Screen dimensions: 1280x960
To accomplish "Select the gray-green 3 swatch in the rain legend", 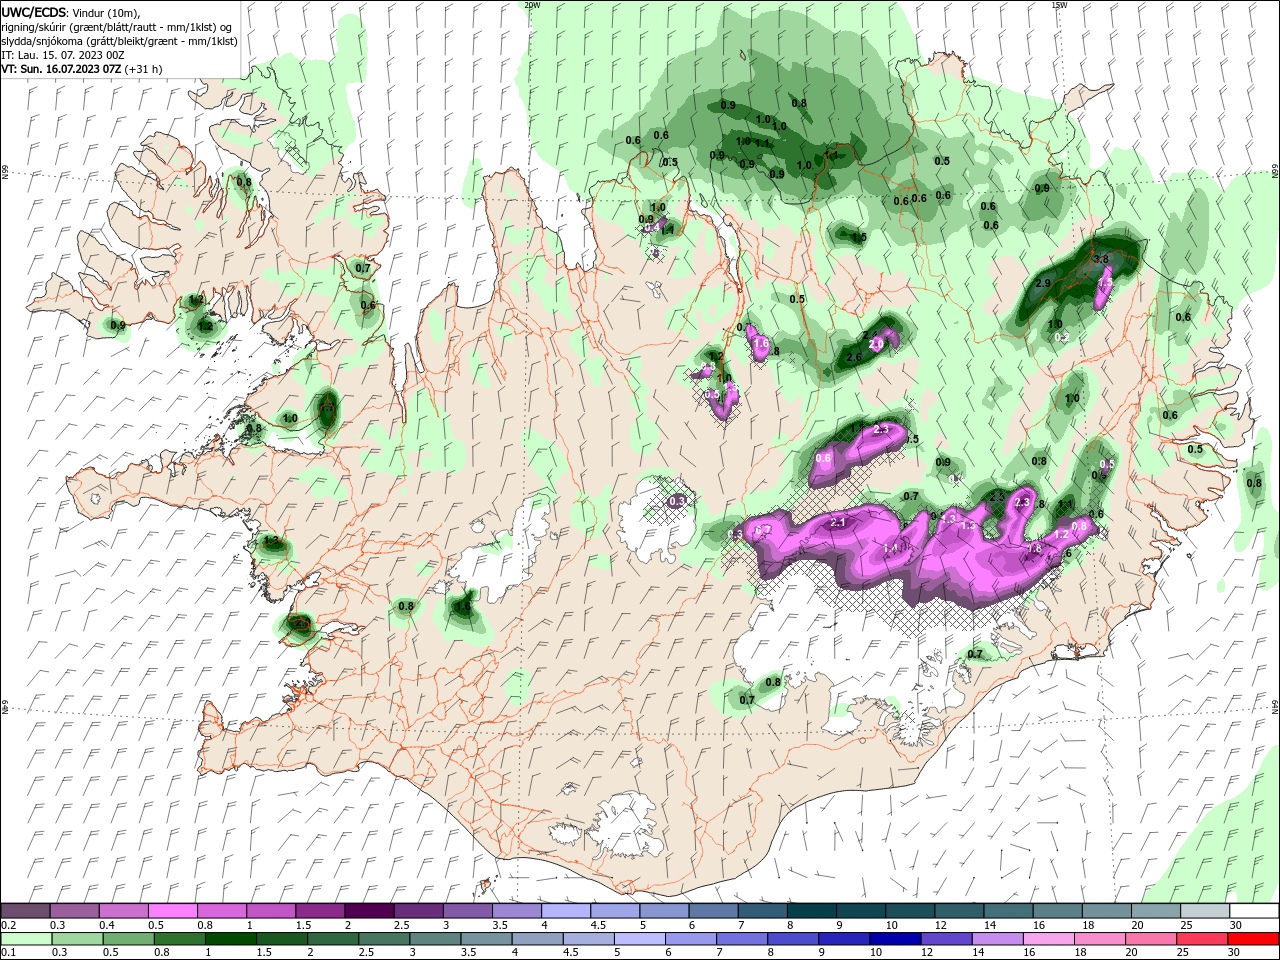I will coord(434,939).
